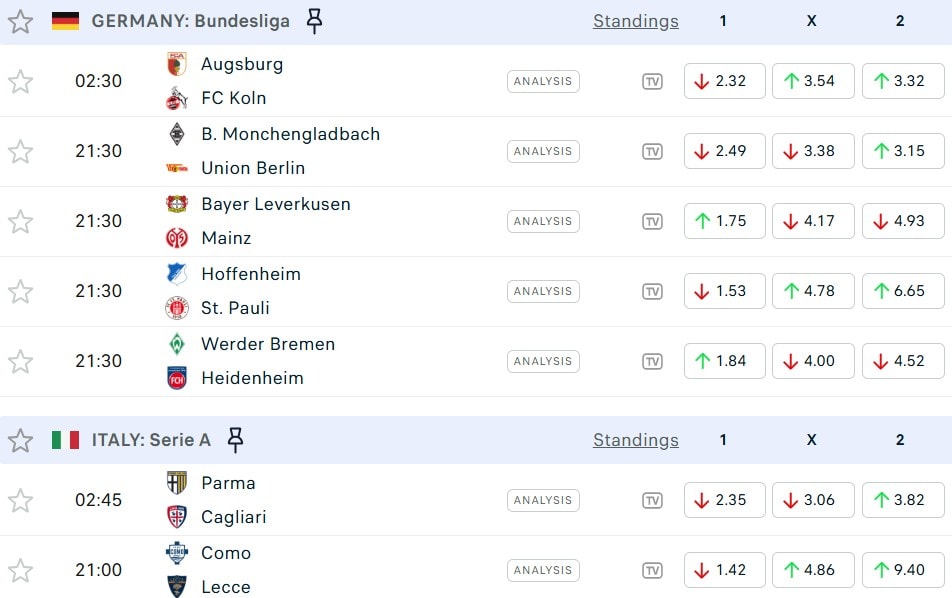Click TV icon for Augsburg match
This screenshot has width=952, height=598.
(x=652, y=81)
